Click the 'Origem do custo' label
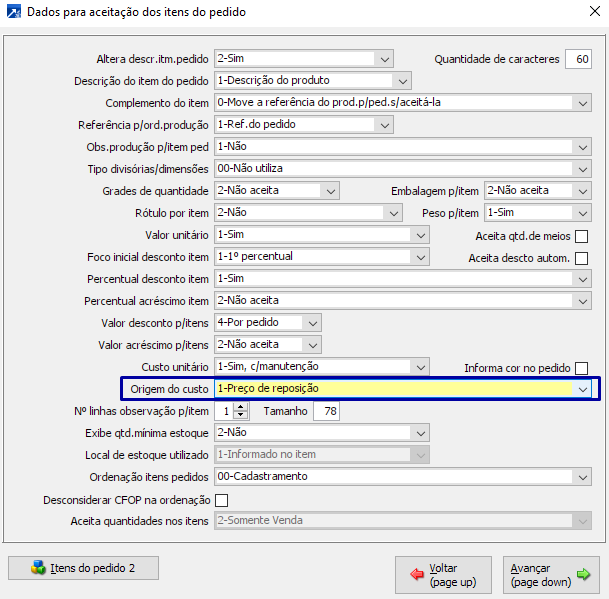 (x=169, y=389)
